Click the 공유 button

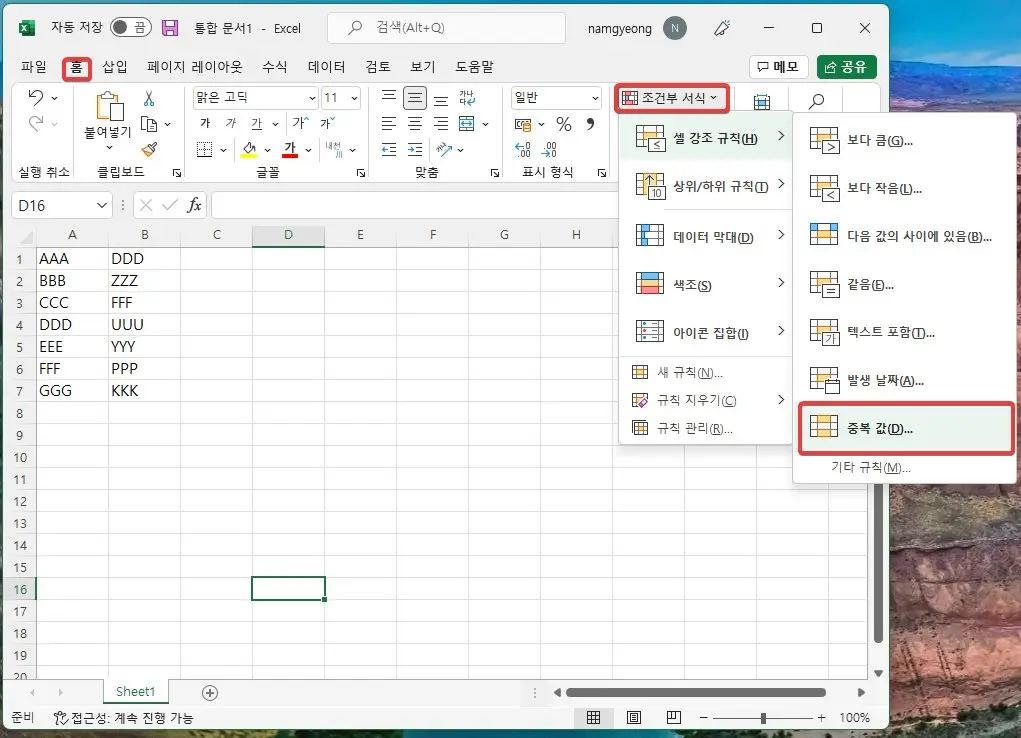846,66
